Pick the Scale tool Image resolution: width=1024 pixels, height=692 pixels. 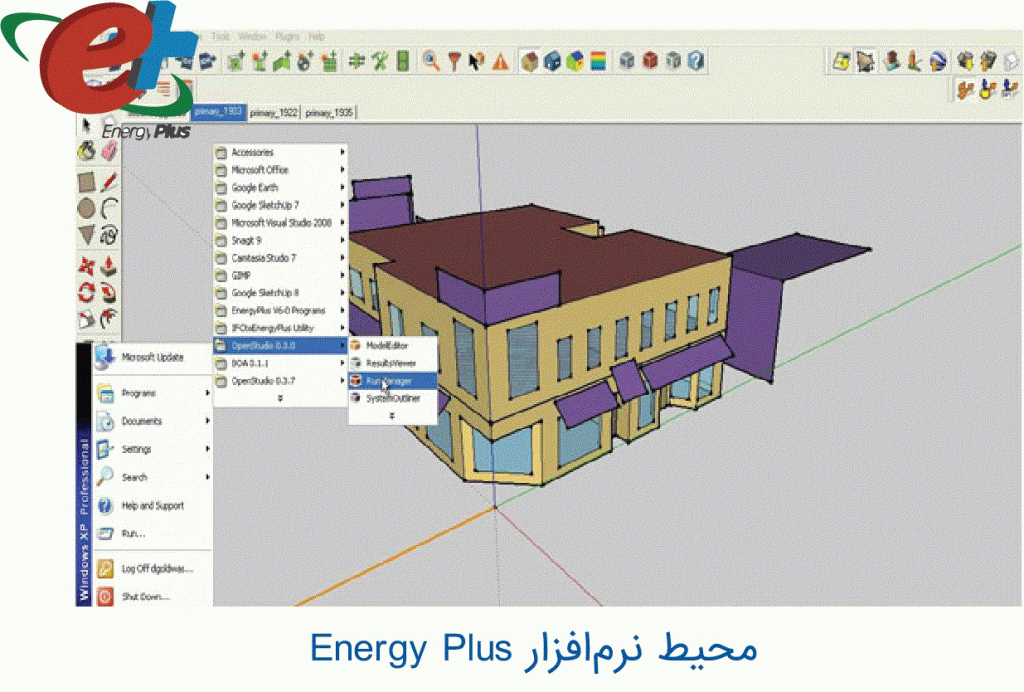[x=86, y=319]
